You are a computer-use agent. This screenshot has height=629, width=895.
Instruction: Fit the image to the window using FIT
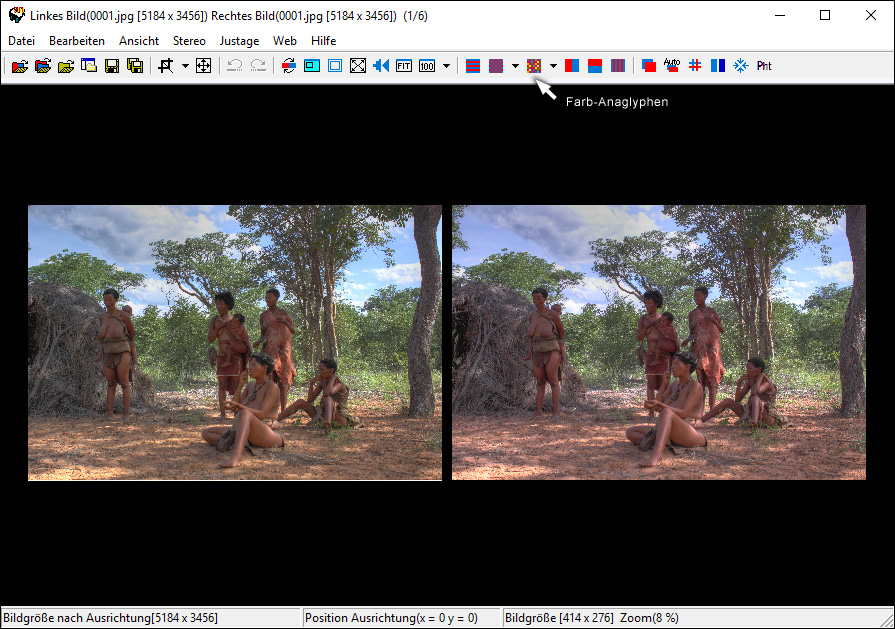click(404, 66)
